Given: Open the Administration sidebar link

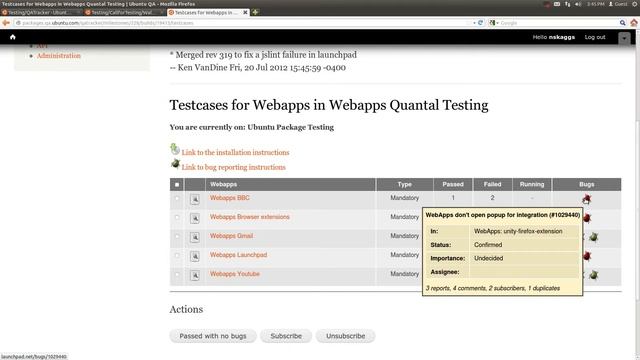Looking at the screenshot, I should tap(59, 56).
